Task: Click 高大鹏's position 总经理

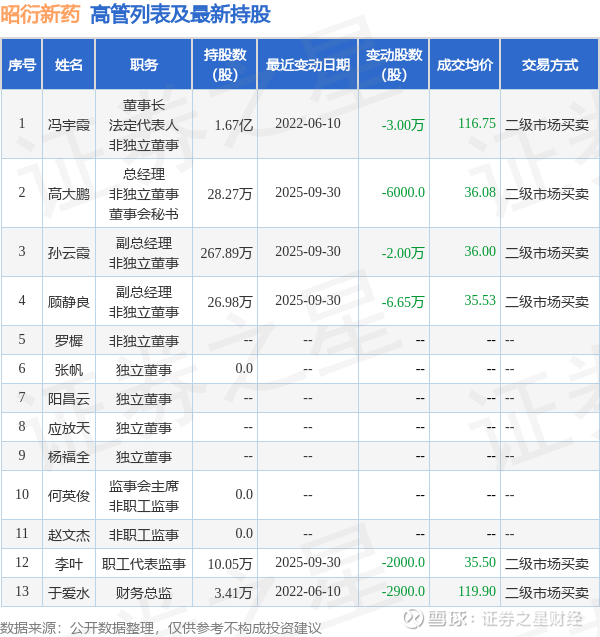Action: point(143,174)
